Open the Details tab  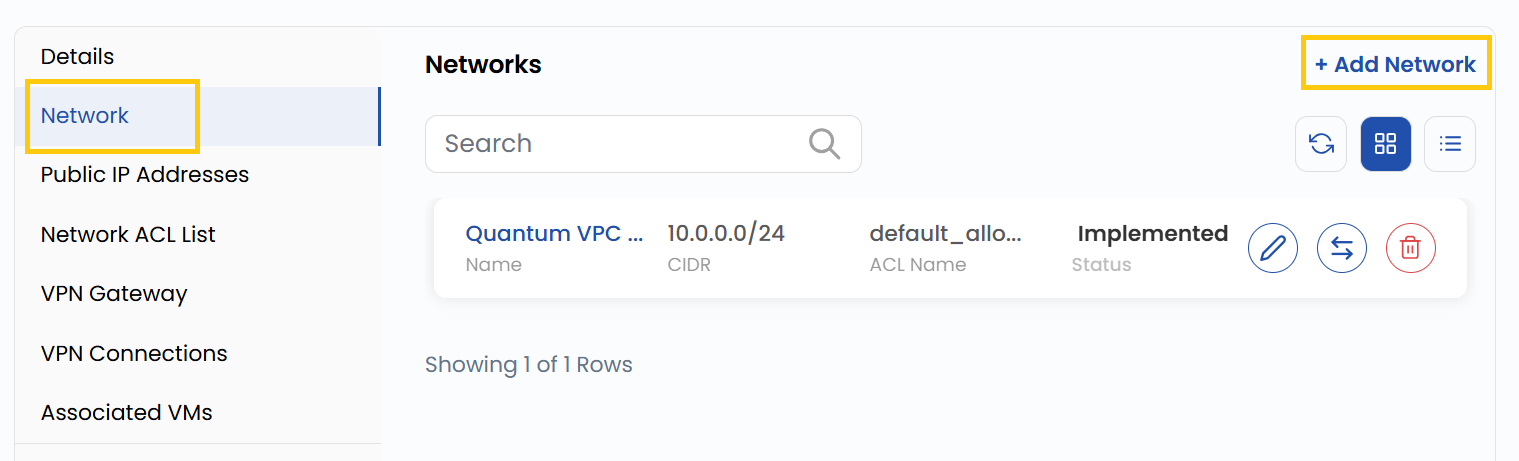(x=78, y=57)
